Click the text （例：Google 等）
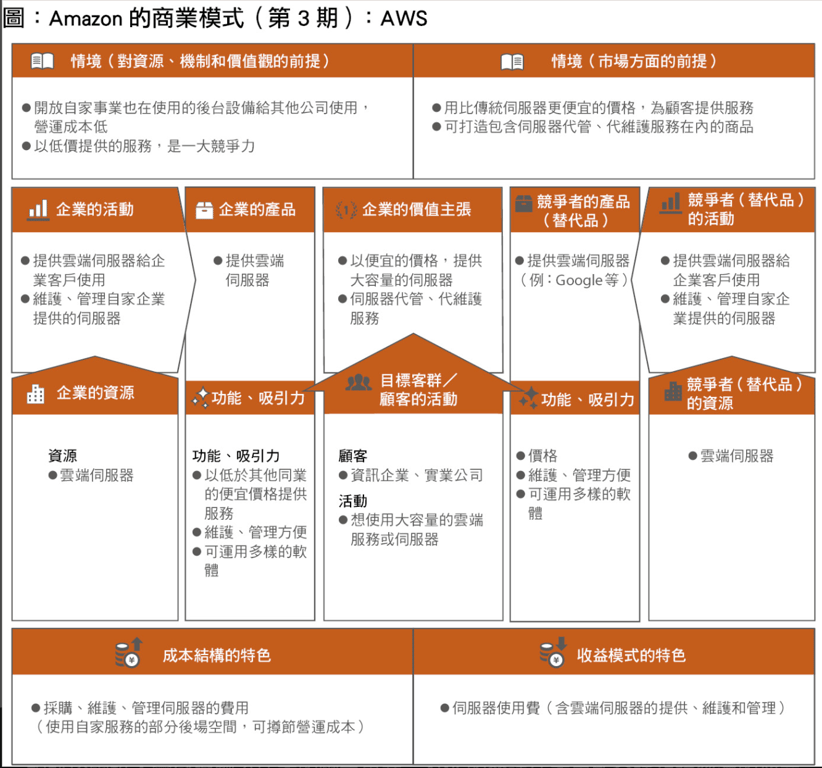Image resolution: width=822 pixels, height=768 pixels. (574, 280)
